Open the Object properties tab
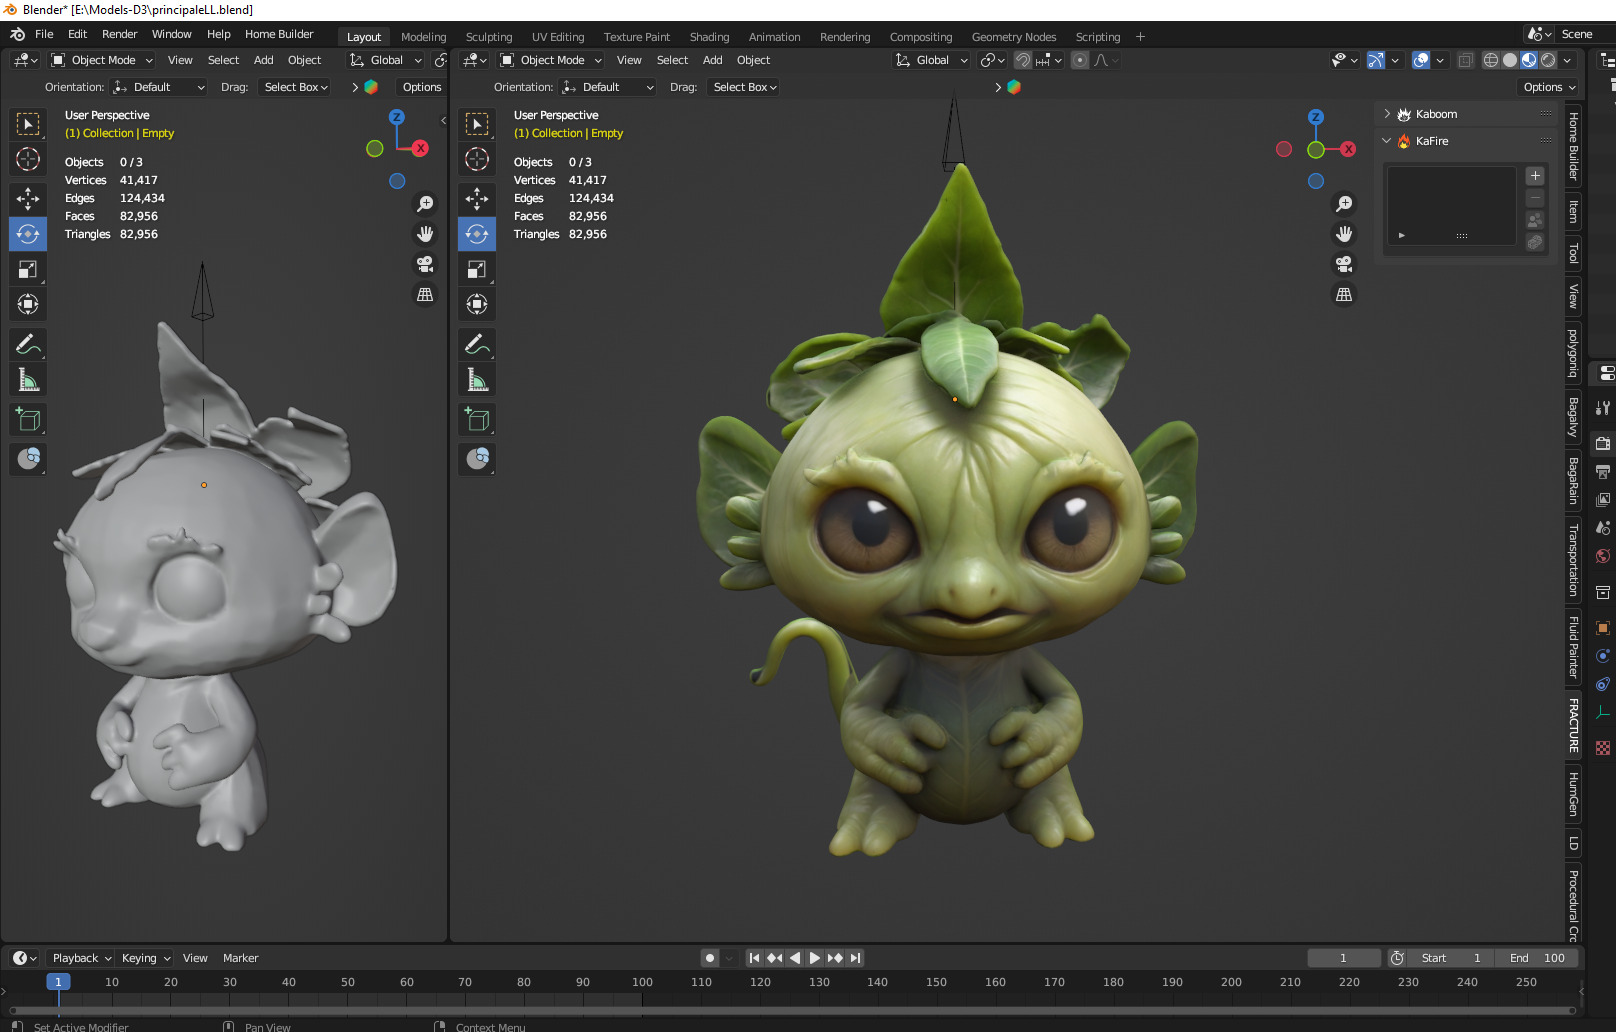The height and width of the screenshot is (1032, 1616). click(1603, 628)
